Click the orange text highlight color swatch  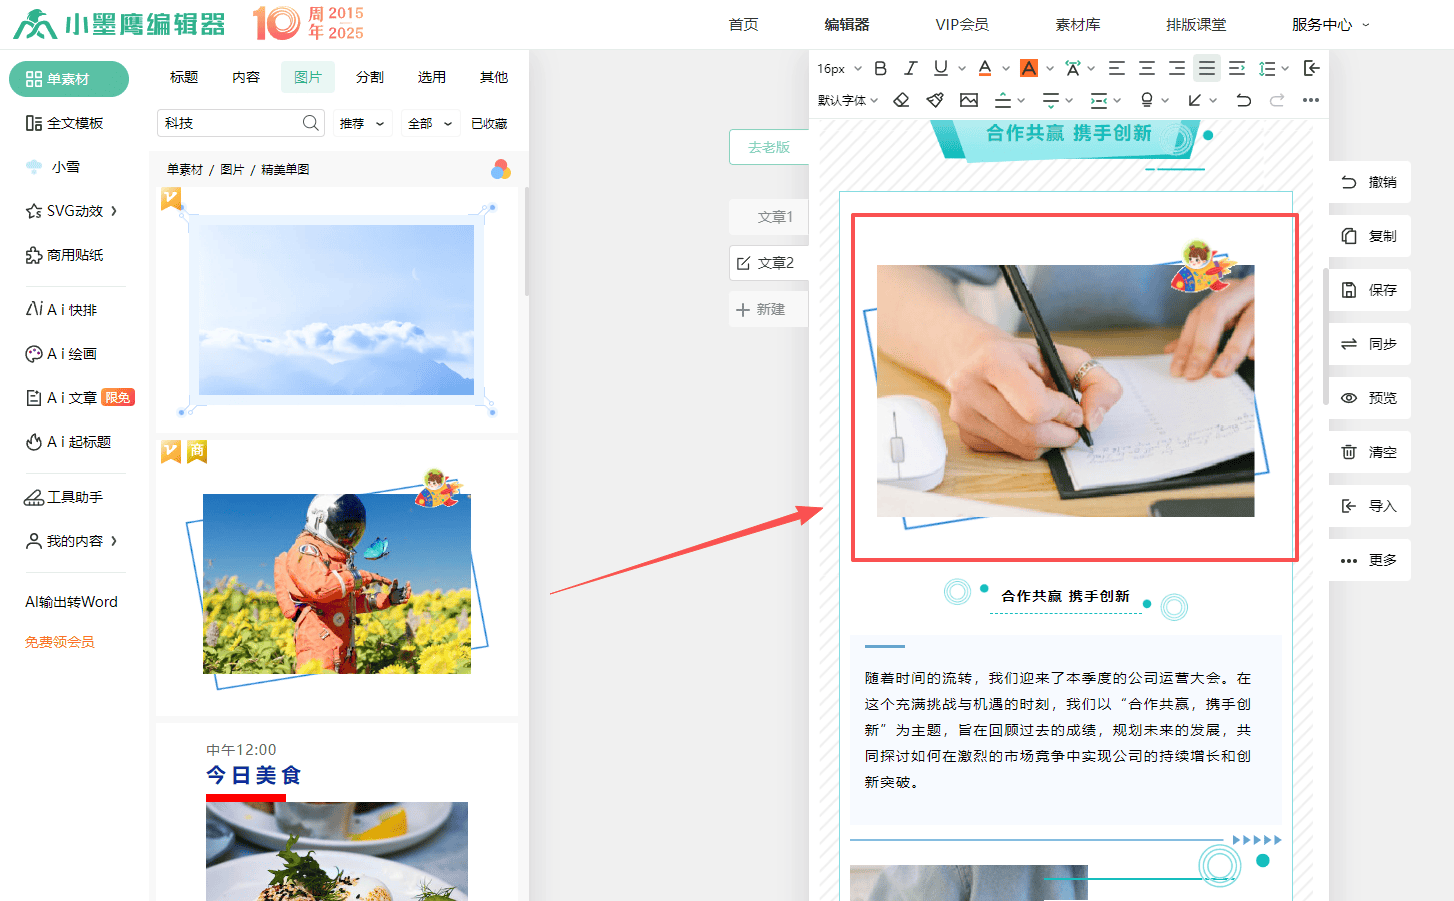point(1028,68)
